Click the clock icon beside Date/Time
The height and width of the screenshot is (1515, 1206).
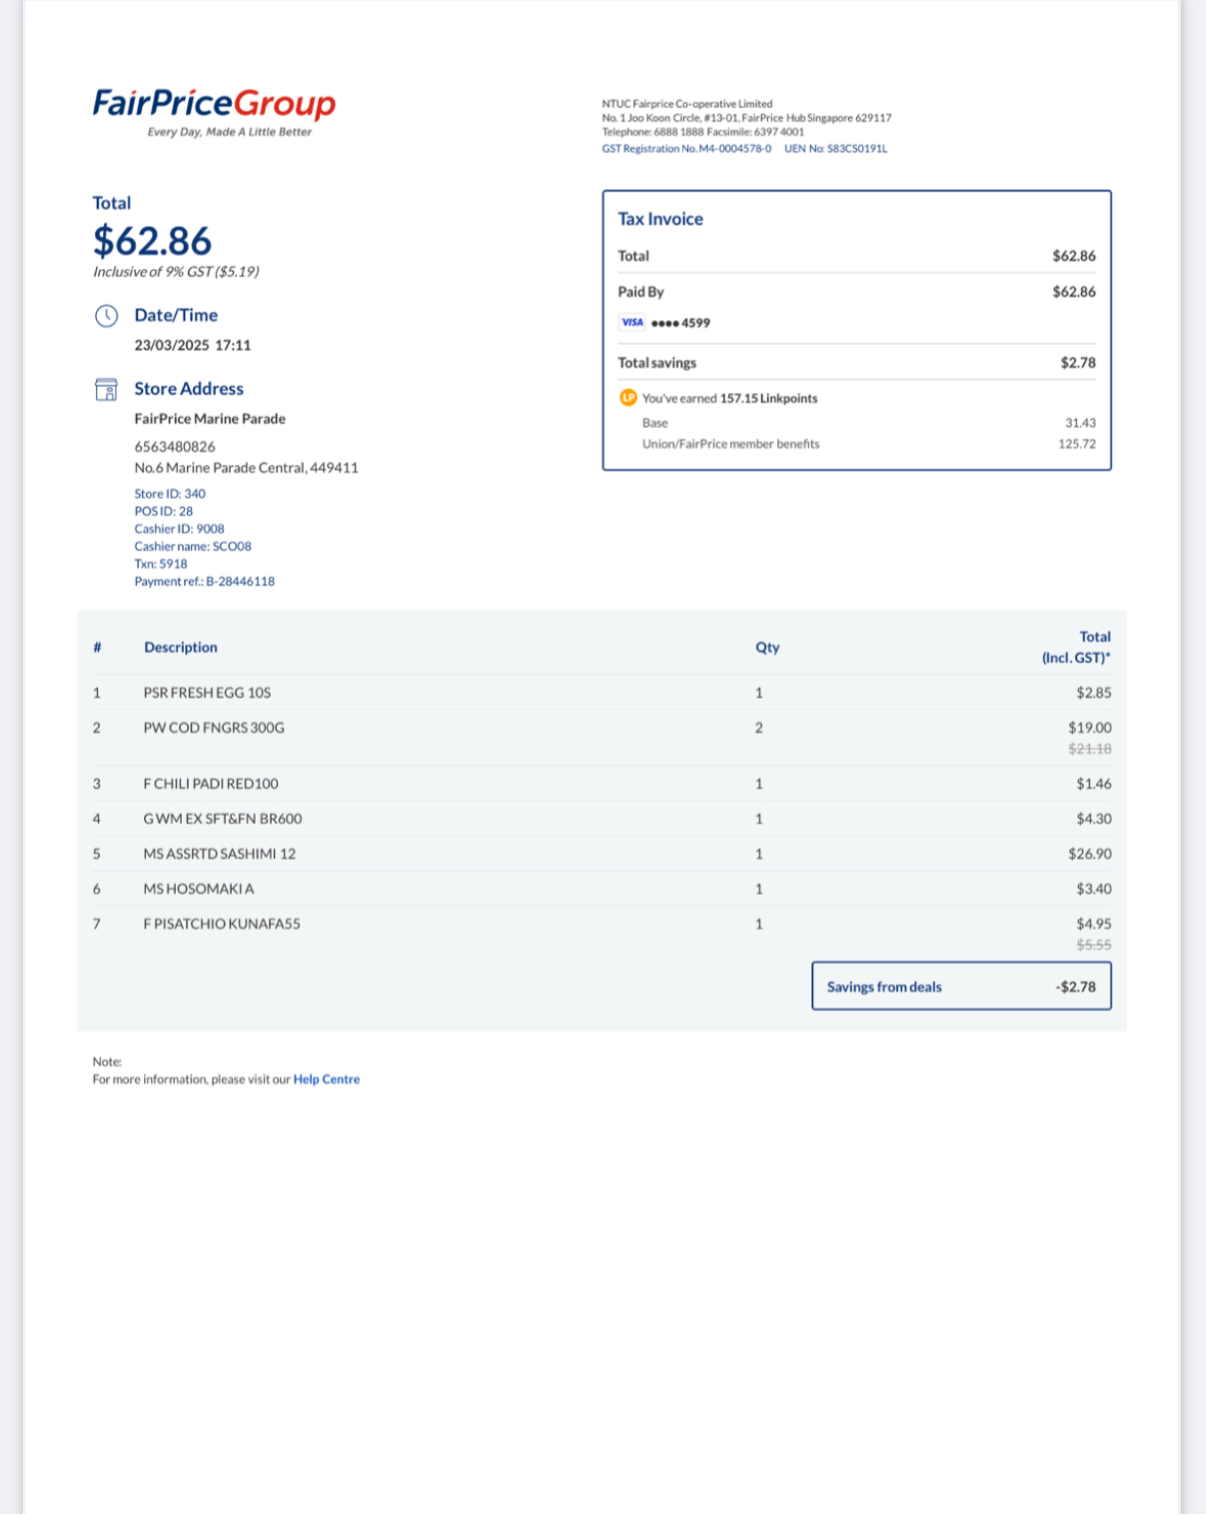tap(106, 316)
